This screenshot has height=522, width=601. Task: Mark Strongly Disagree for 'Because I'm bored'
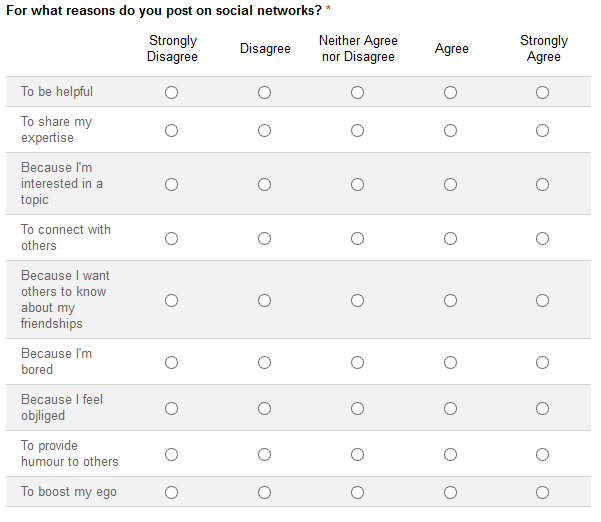(171, 362)
